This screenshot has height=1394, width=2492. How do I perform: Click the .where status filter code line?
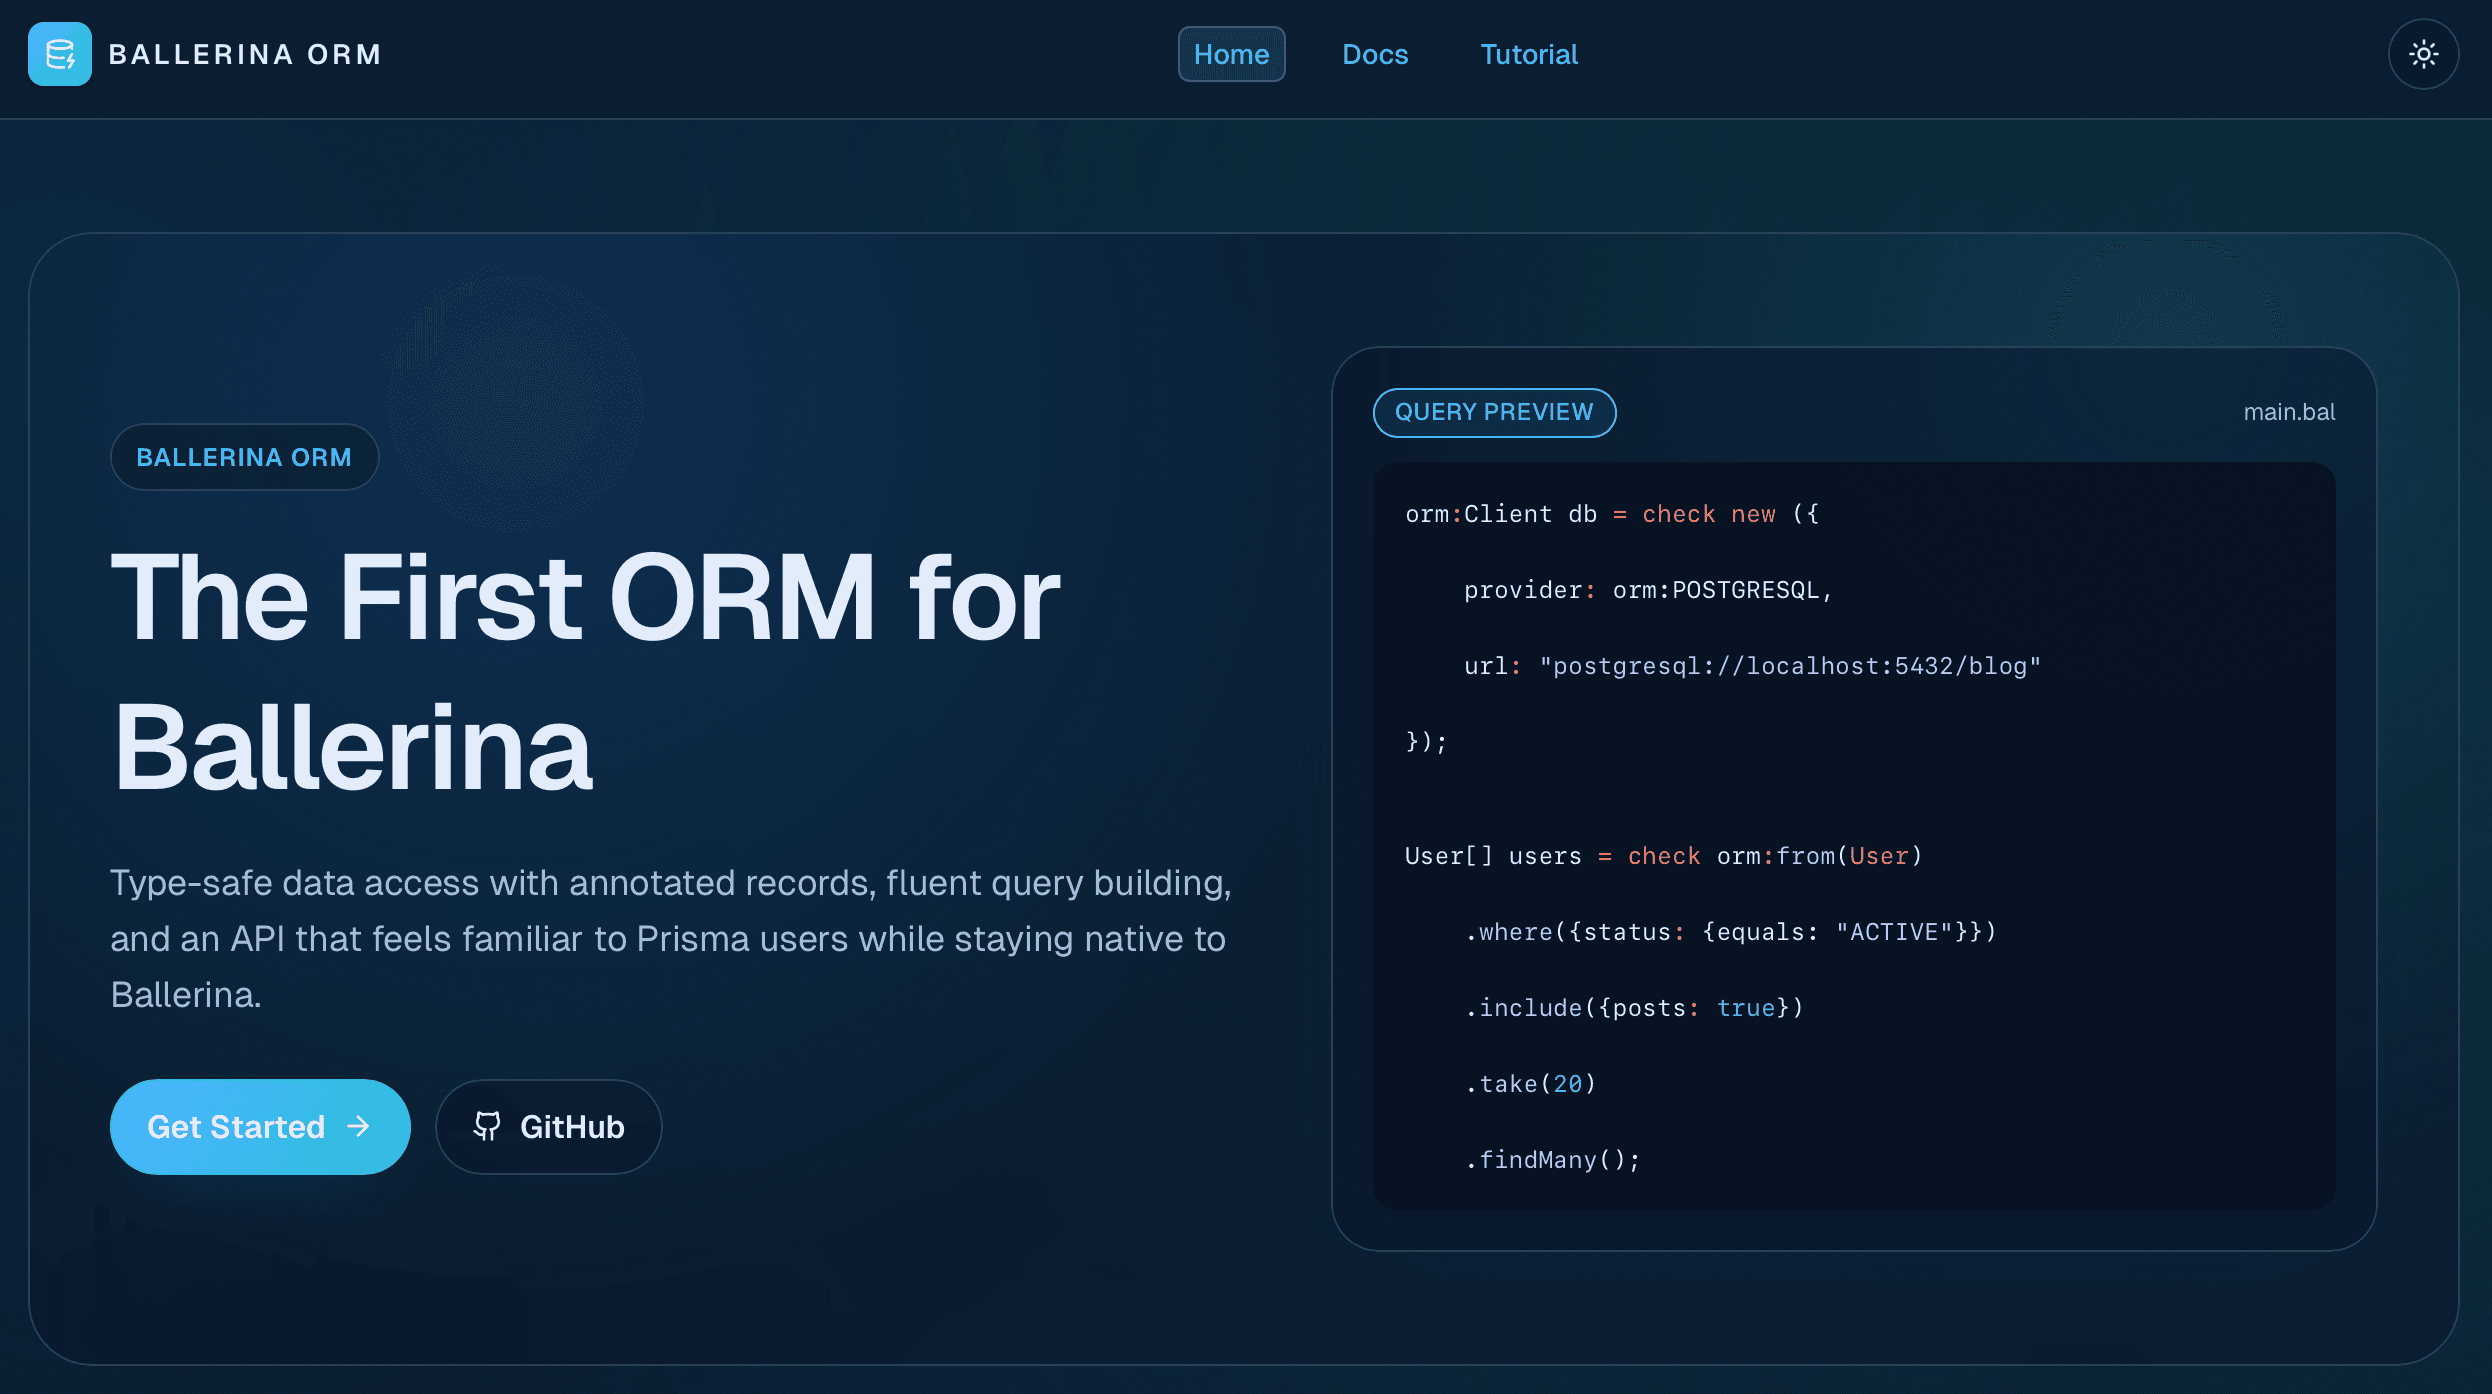click(1730, 932)
